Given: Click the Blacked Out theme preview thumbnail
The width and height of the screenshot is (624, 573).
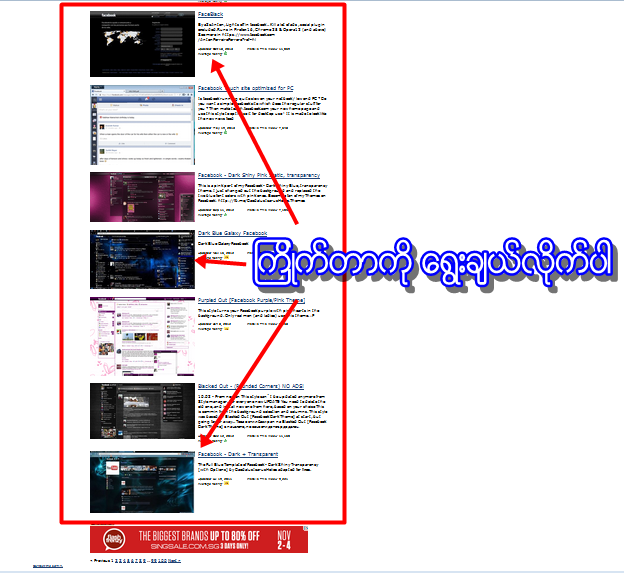Looking at the screenshot, I should (x=142, y=411).
